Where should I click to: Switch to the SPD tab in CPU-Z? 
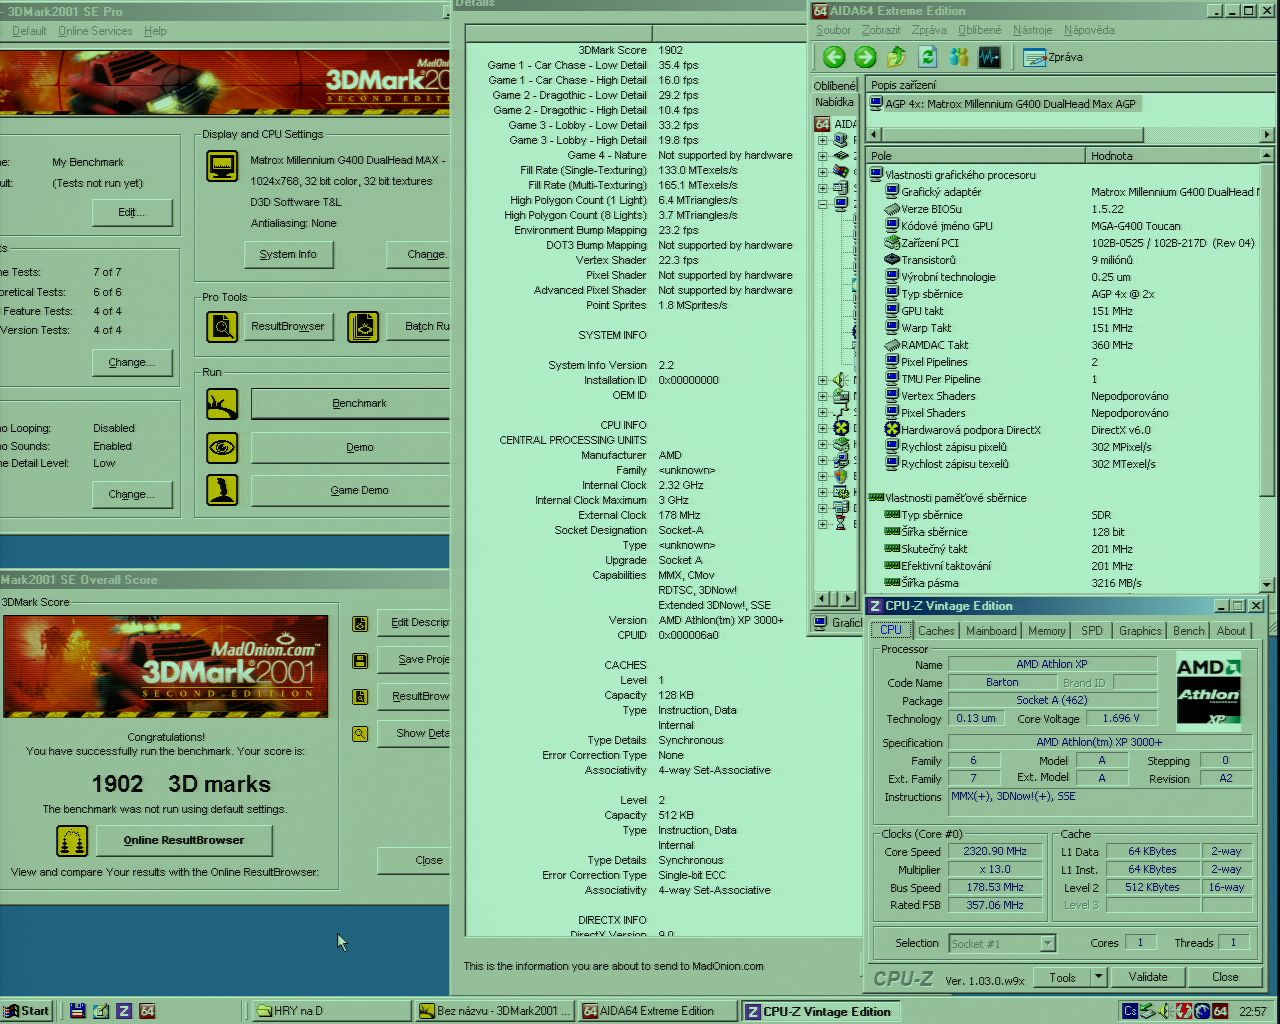pyautogui.click(x=1092, y=631)
